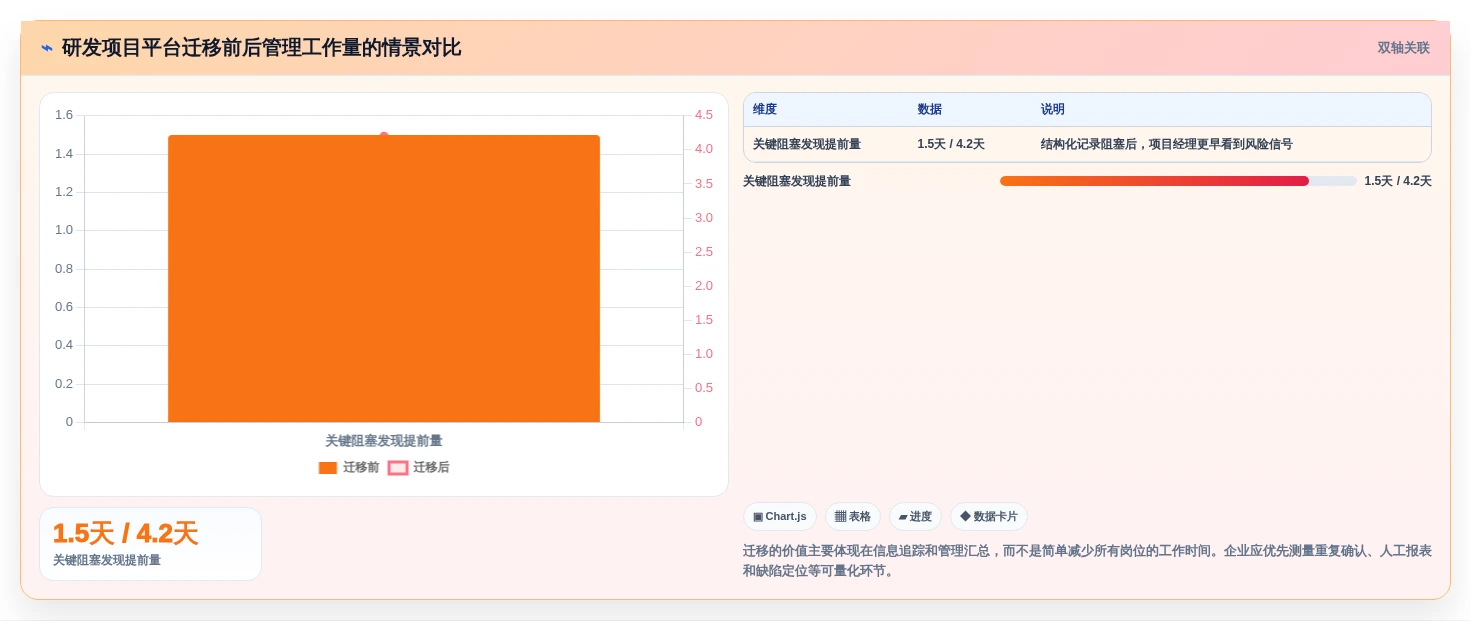Click the lightning icon beside the title
This screenshot has height=621, width=1471.
coord(47,48)
